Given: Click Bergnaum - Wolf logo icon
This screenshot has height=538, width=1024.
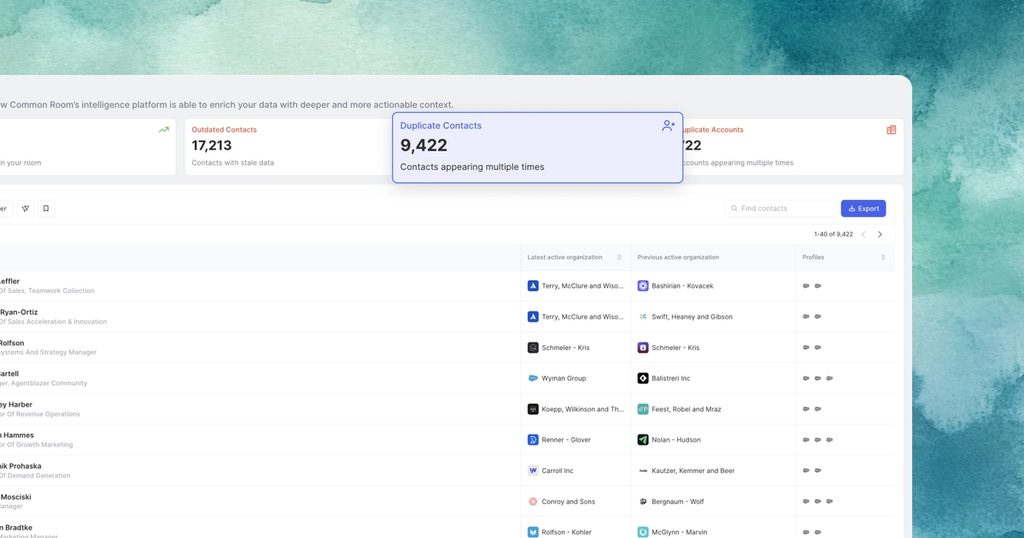Looking at the screenshot, I should click(x=643, y=501).
